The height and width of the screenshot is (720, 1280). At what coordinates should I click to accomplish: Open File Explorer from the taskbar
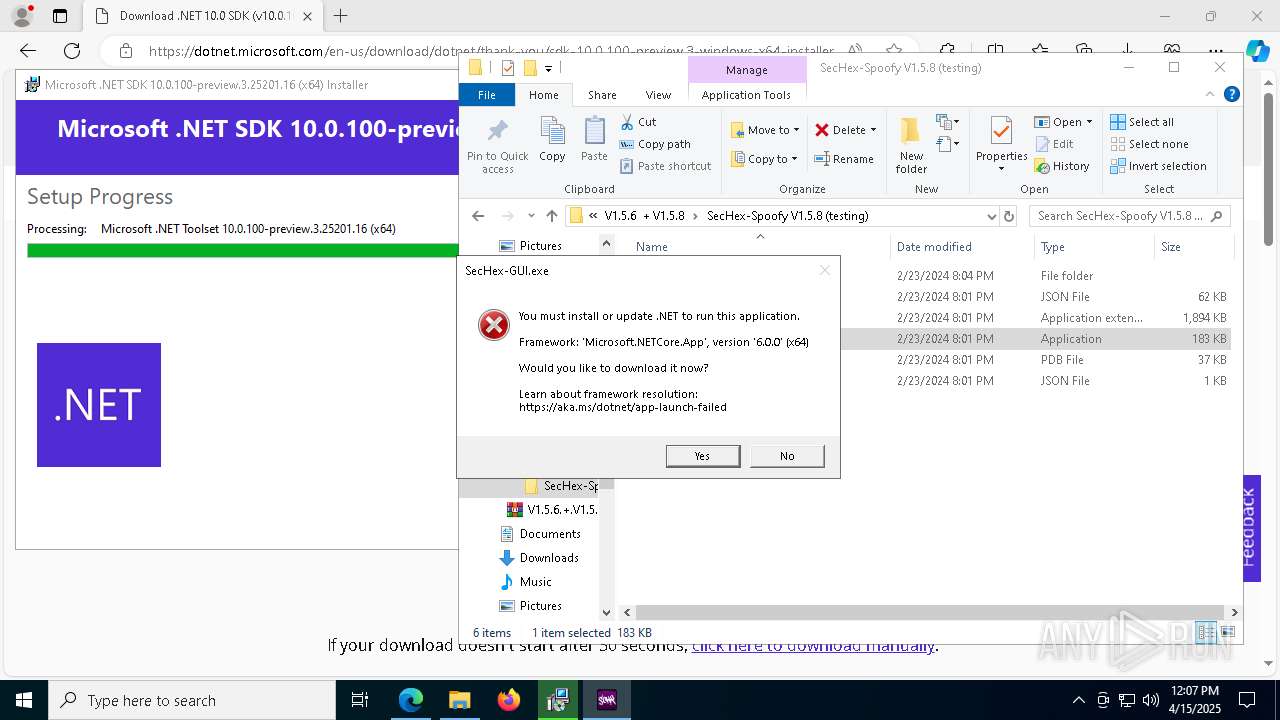click(460, 700)
